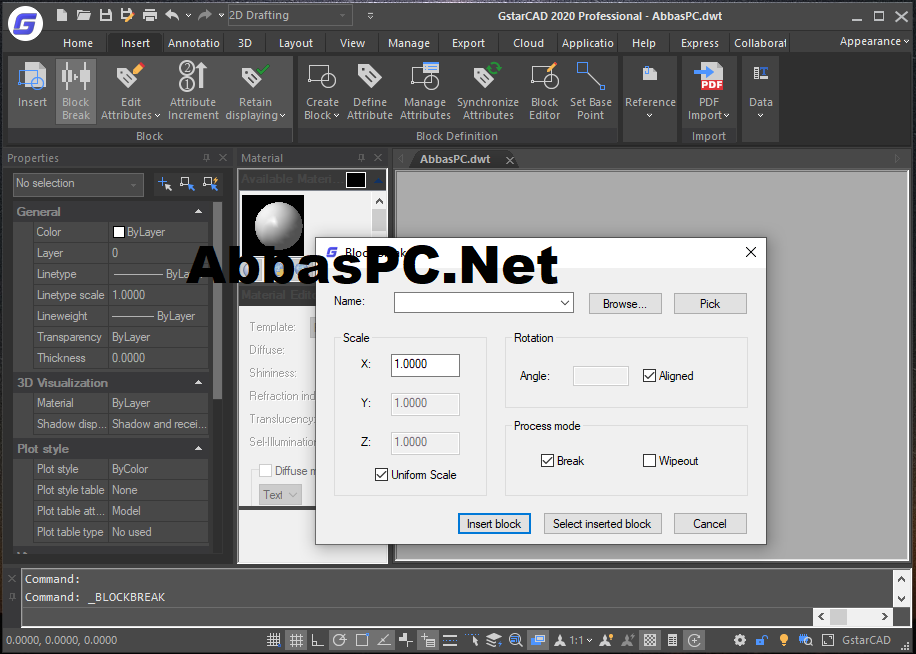Select the Attribute Increment tool

pyautogui.click(x=193, y=91)
